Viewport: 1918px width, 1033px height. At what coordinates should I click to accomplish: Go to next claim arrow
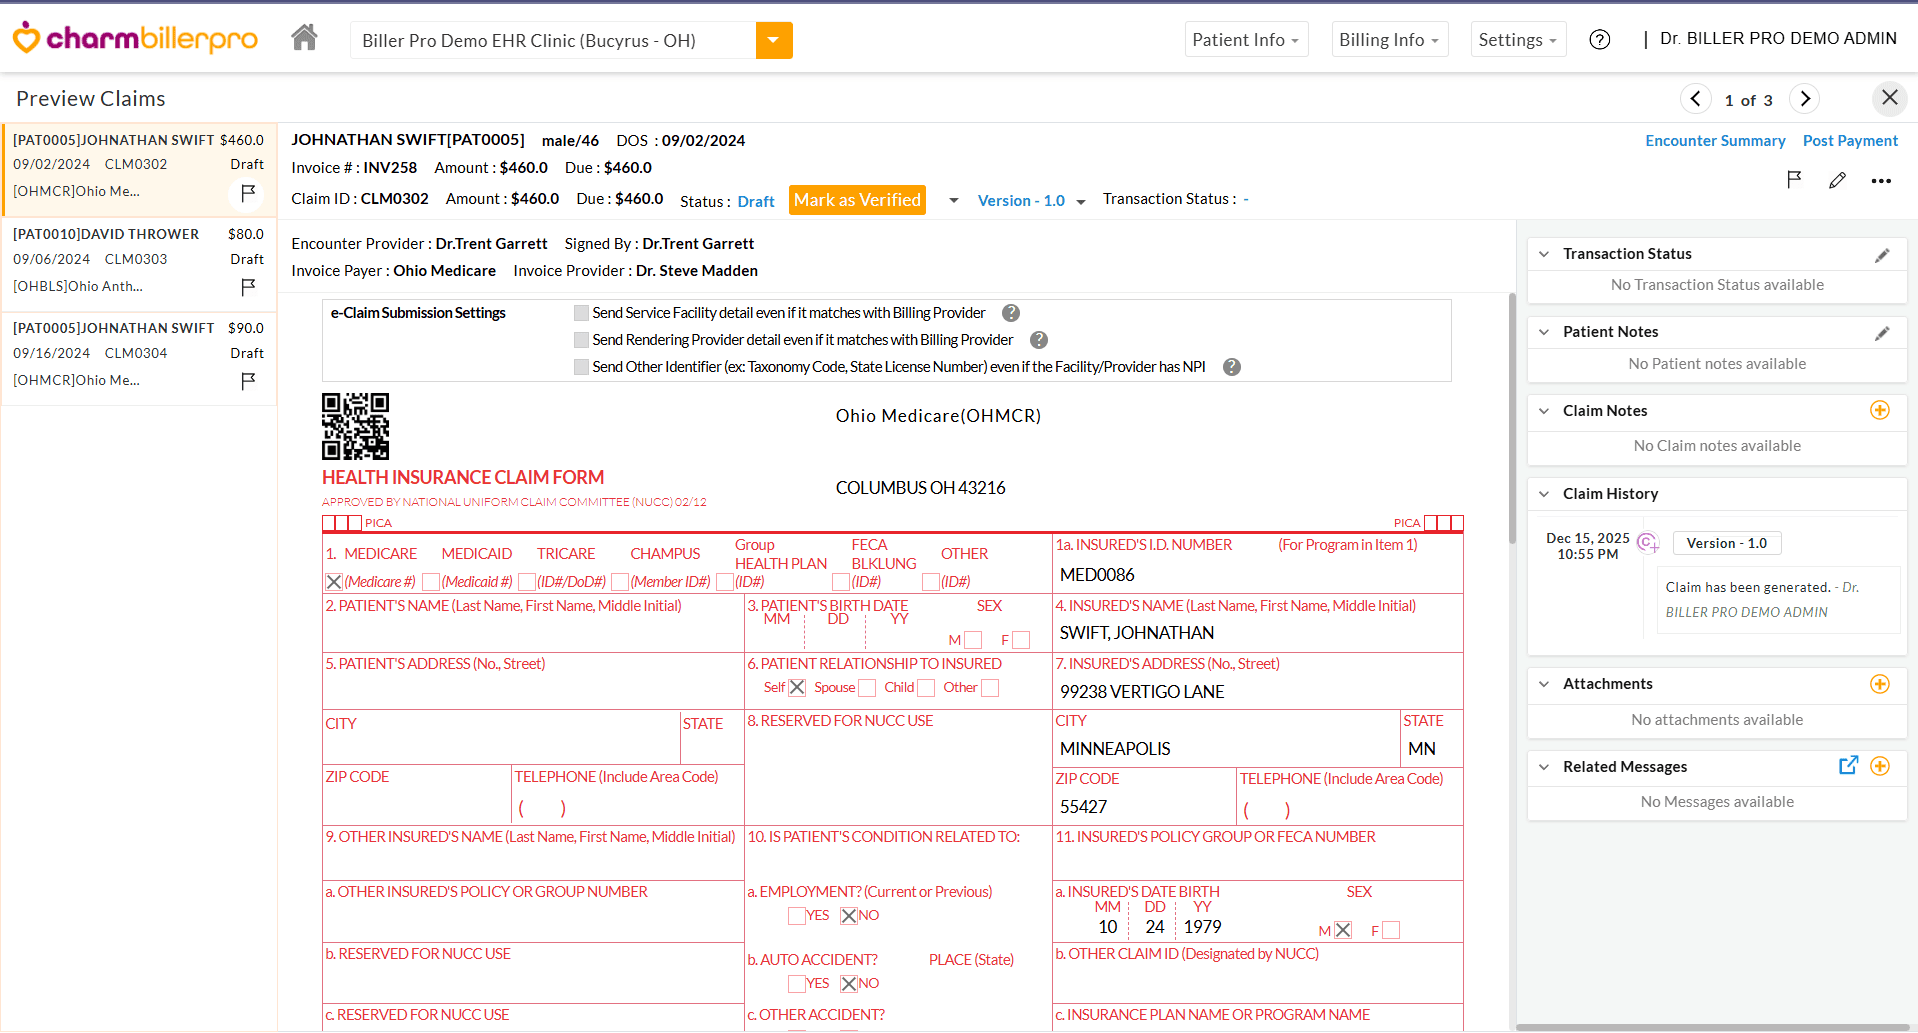coord(1805,99)
